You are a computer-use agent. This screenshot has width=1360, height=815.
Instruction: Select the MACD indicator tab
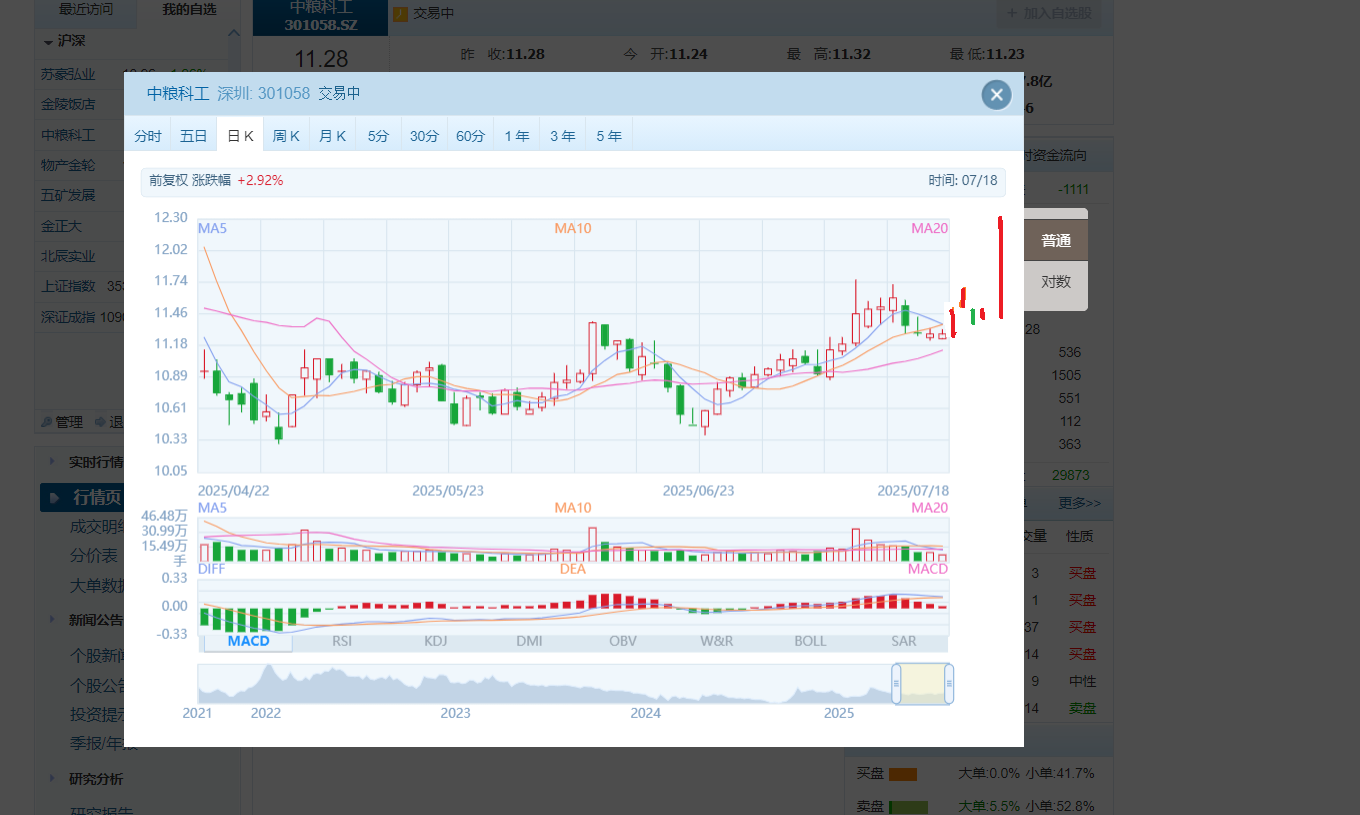tap(248, 641)
